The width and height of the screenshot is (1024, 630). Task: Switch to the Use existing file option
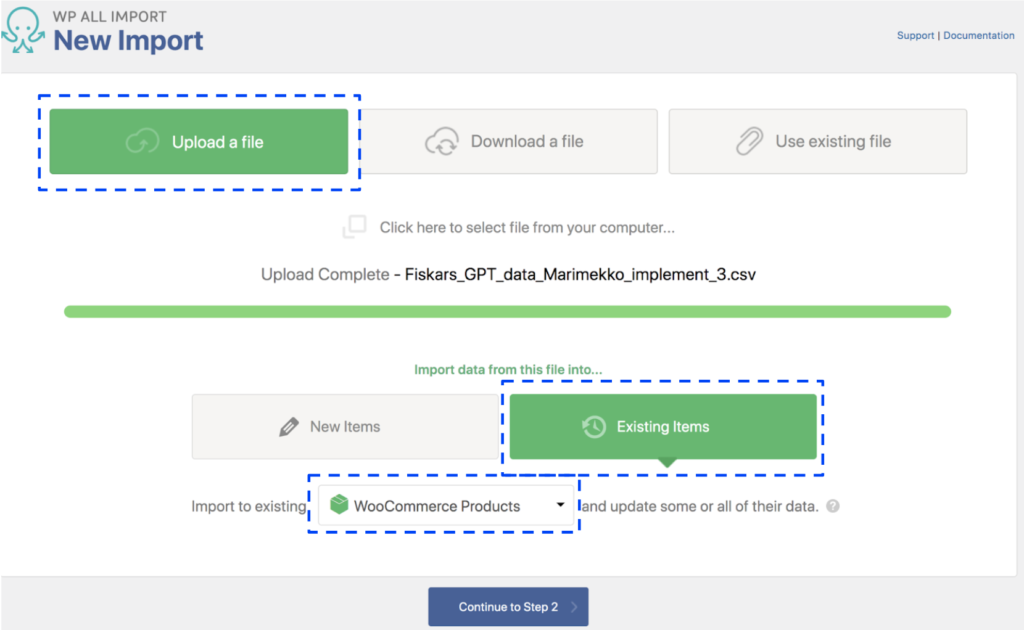(816, 141)
